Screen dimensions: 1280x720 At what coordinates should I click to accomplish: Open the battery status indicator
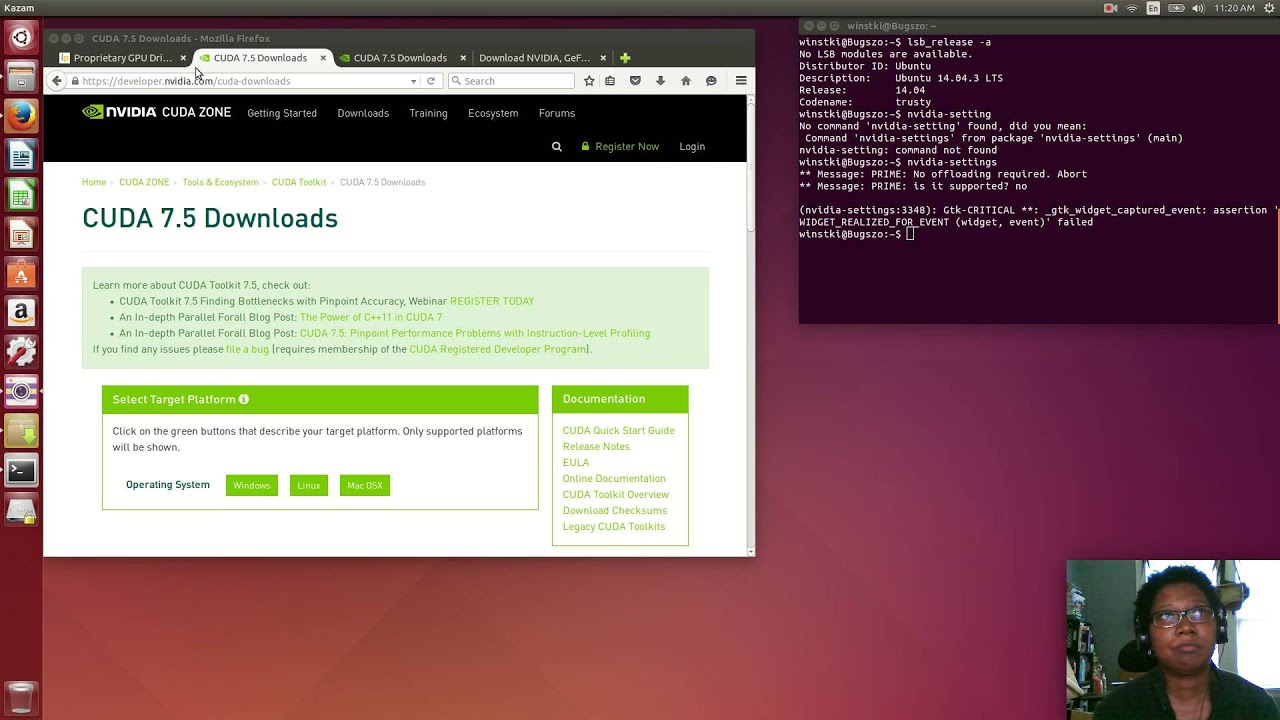click(x=1176, y=8)
